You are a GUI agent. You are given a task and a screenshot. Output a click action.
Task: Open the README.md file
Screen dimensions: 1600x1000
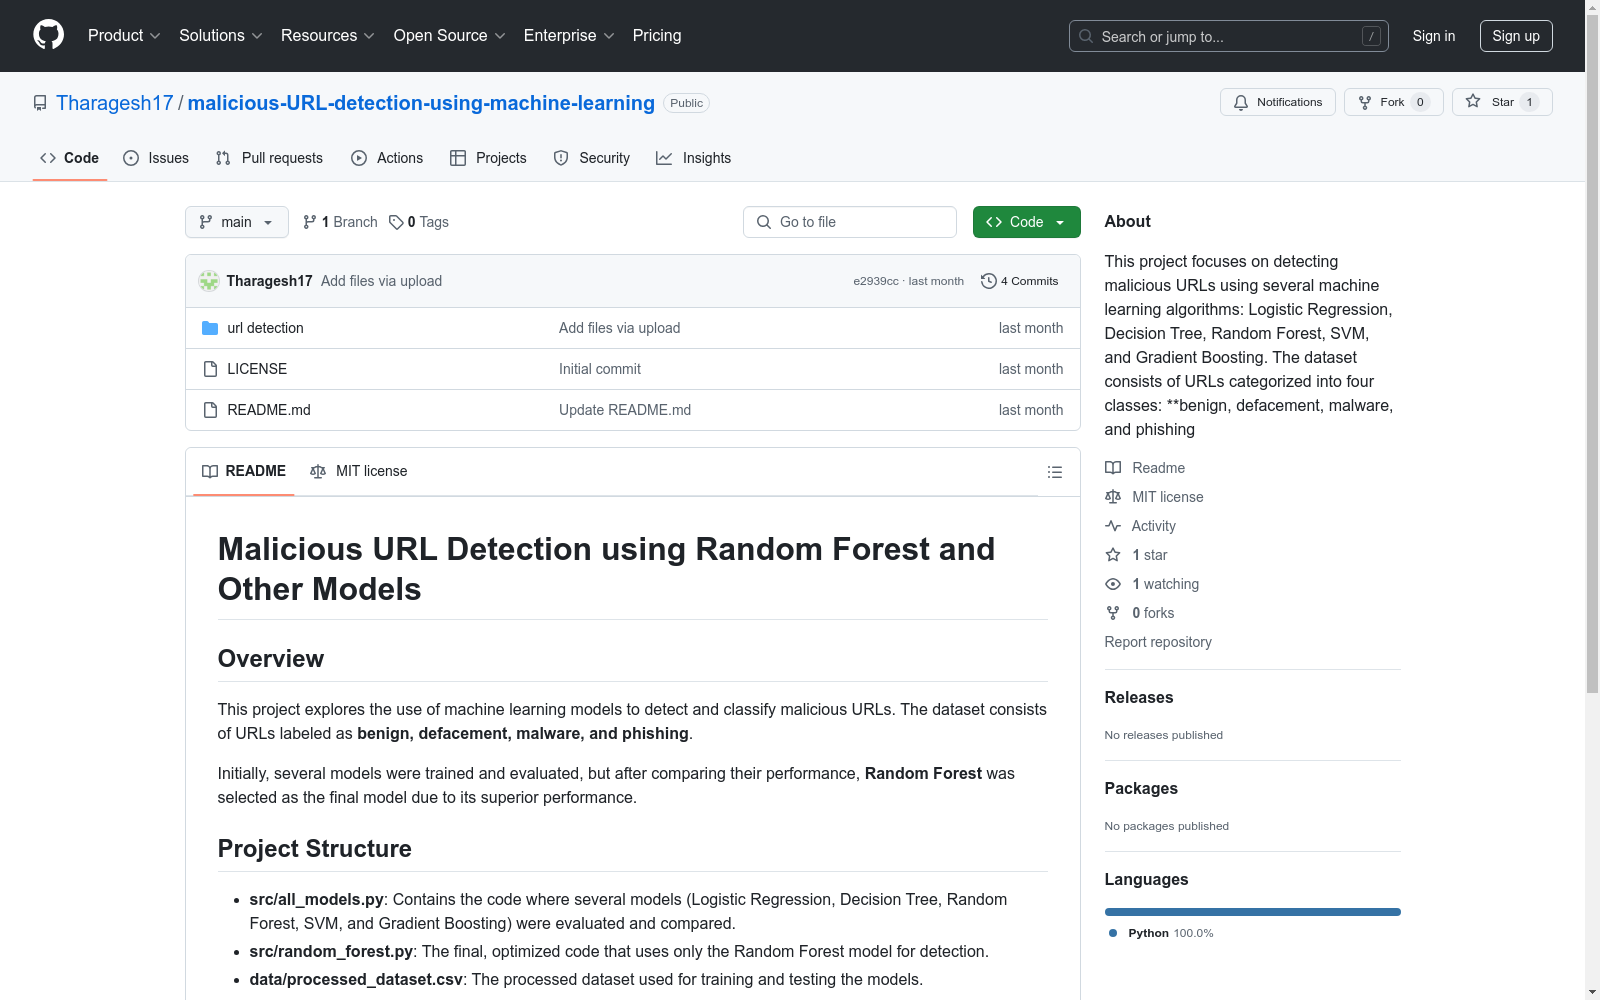coord(269,410)
